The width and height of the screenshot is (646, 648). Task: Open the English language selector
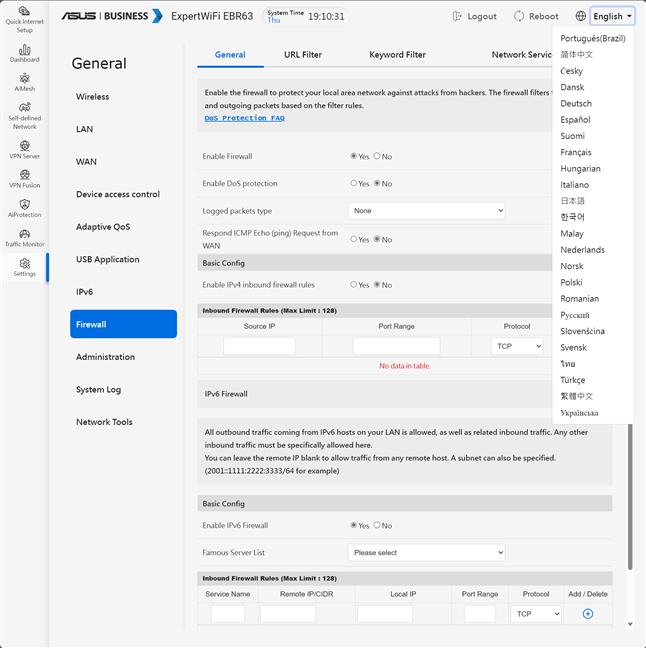(x=612, y=16)
